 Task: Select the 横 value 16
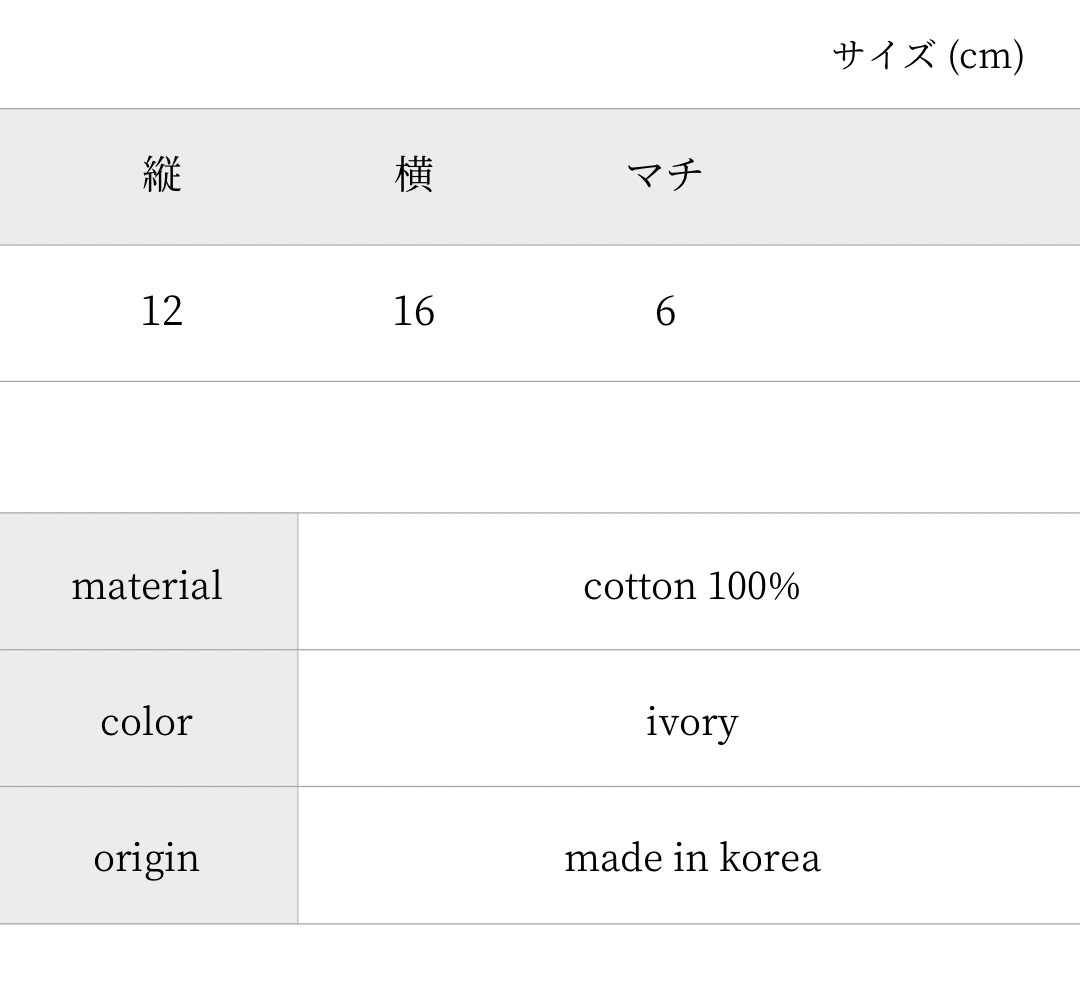pos(414,312)
